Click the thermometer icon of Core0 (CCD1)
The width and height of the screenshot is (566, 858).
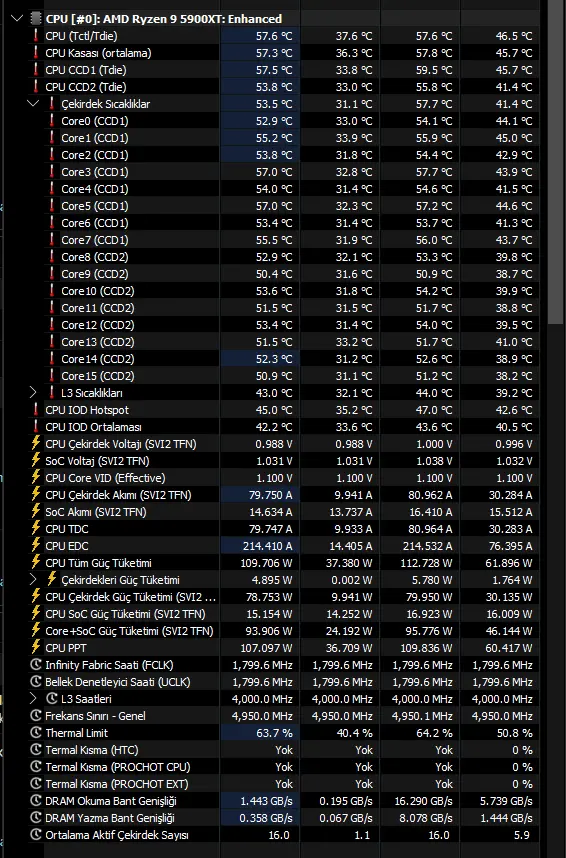(x=51, y=120)
